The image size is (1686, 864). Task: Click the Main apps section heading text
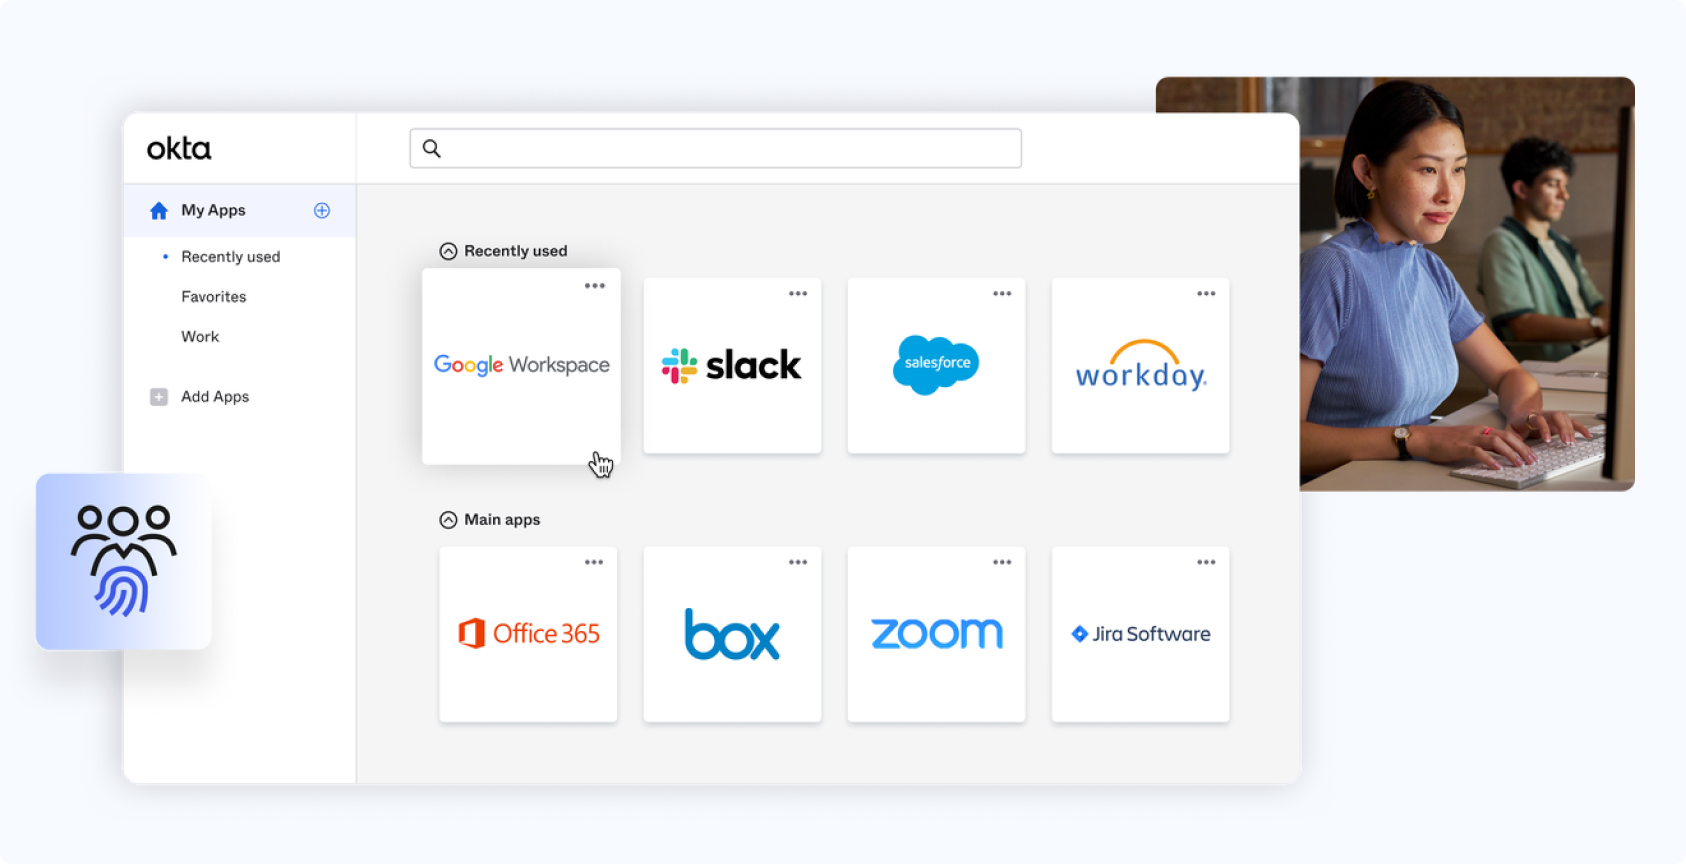click(502, 520)
